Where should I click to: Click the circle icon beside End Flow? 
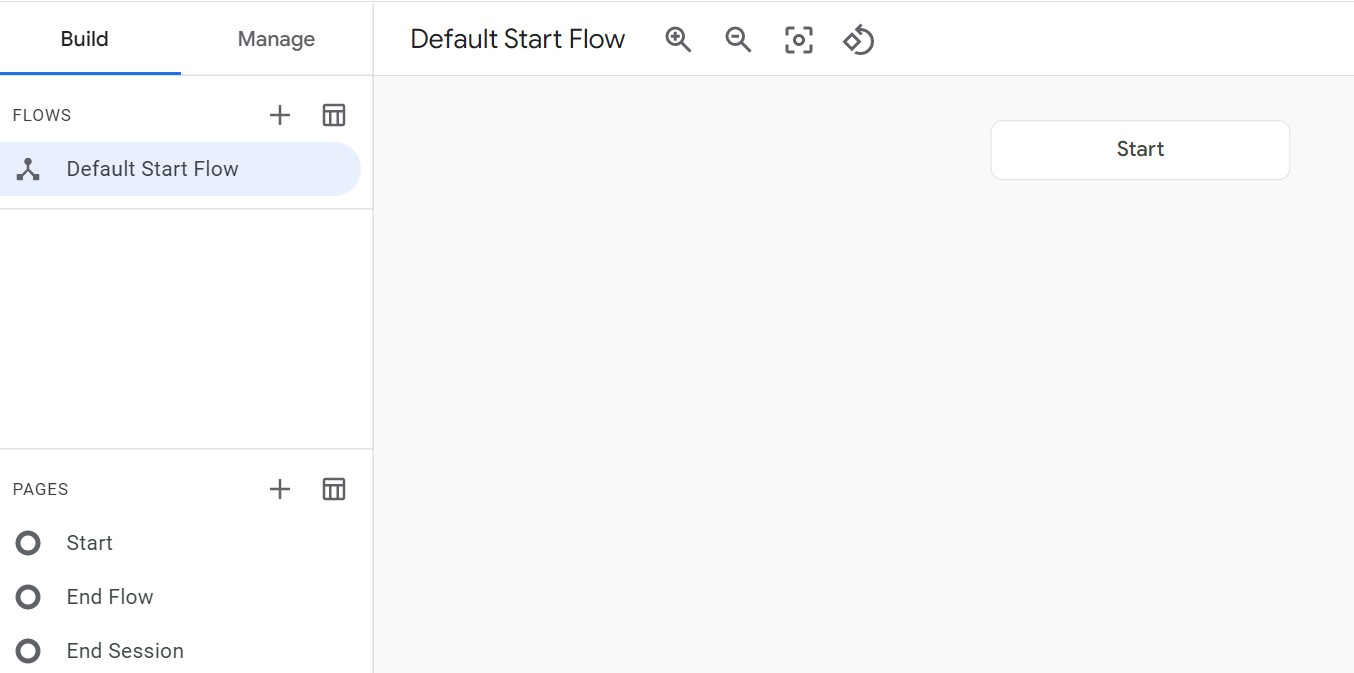point(28,597)
